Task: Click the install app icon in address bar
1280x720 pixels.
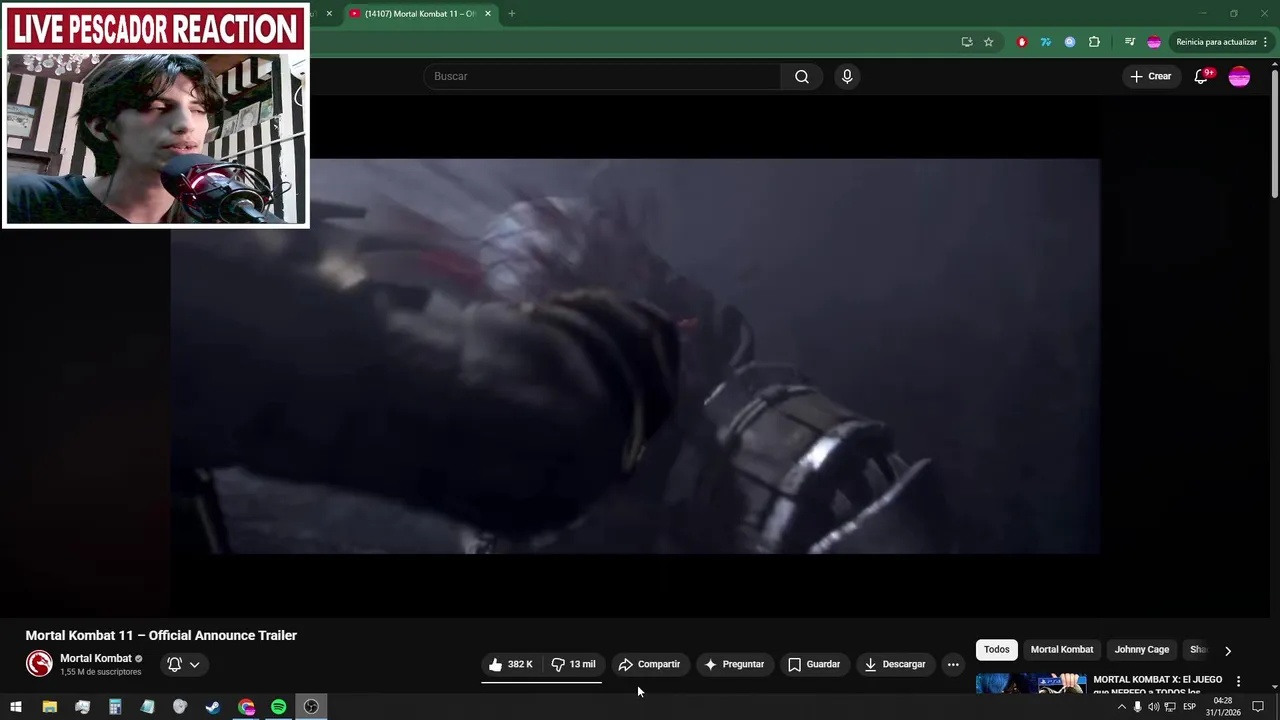Action: [966, 42]
